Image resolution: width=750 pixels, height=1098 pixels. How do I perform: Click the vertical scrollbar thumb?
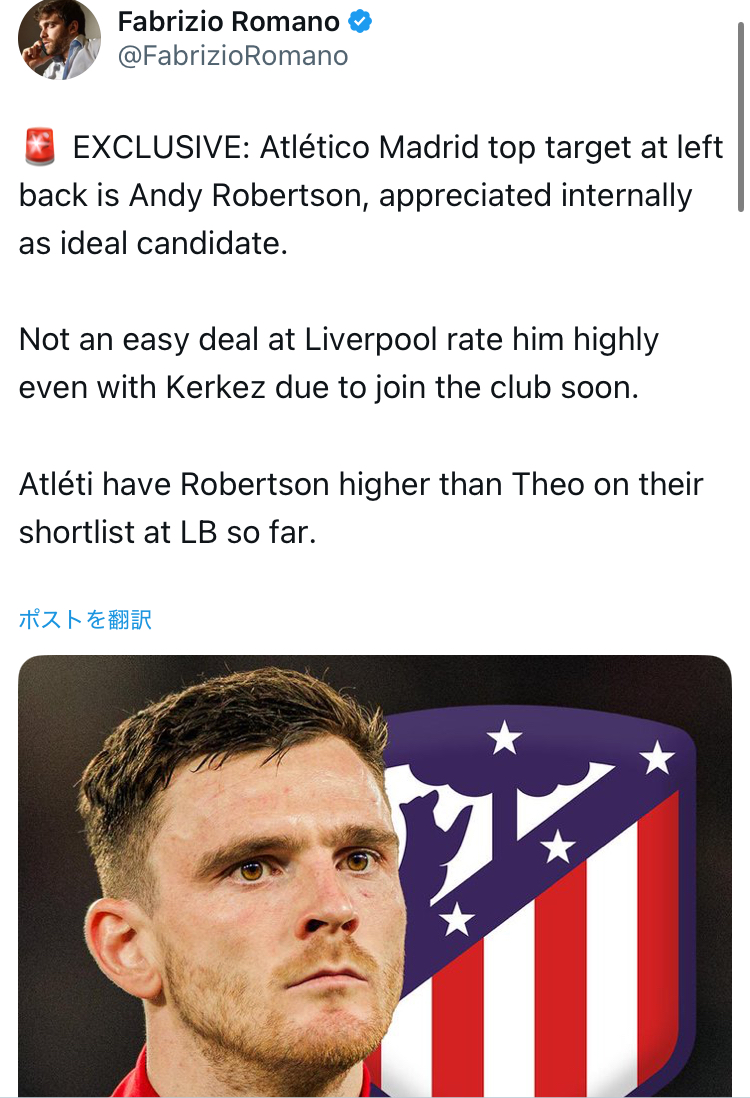[x=740, y=116]
